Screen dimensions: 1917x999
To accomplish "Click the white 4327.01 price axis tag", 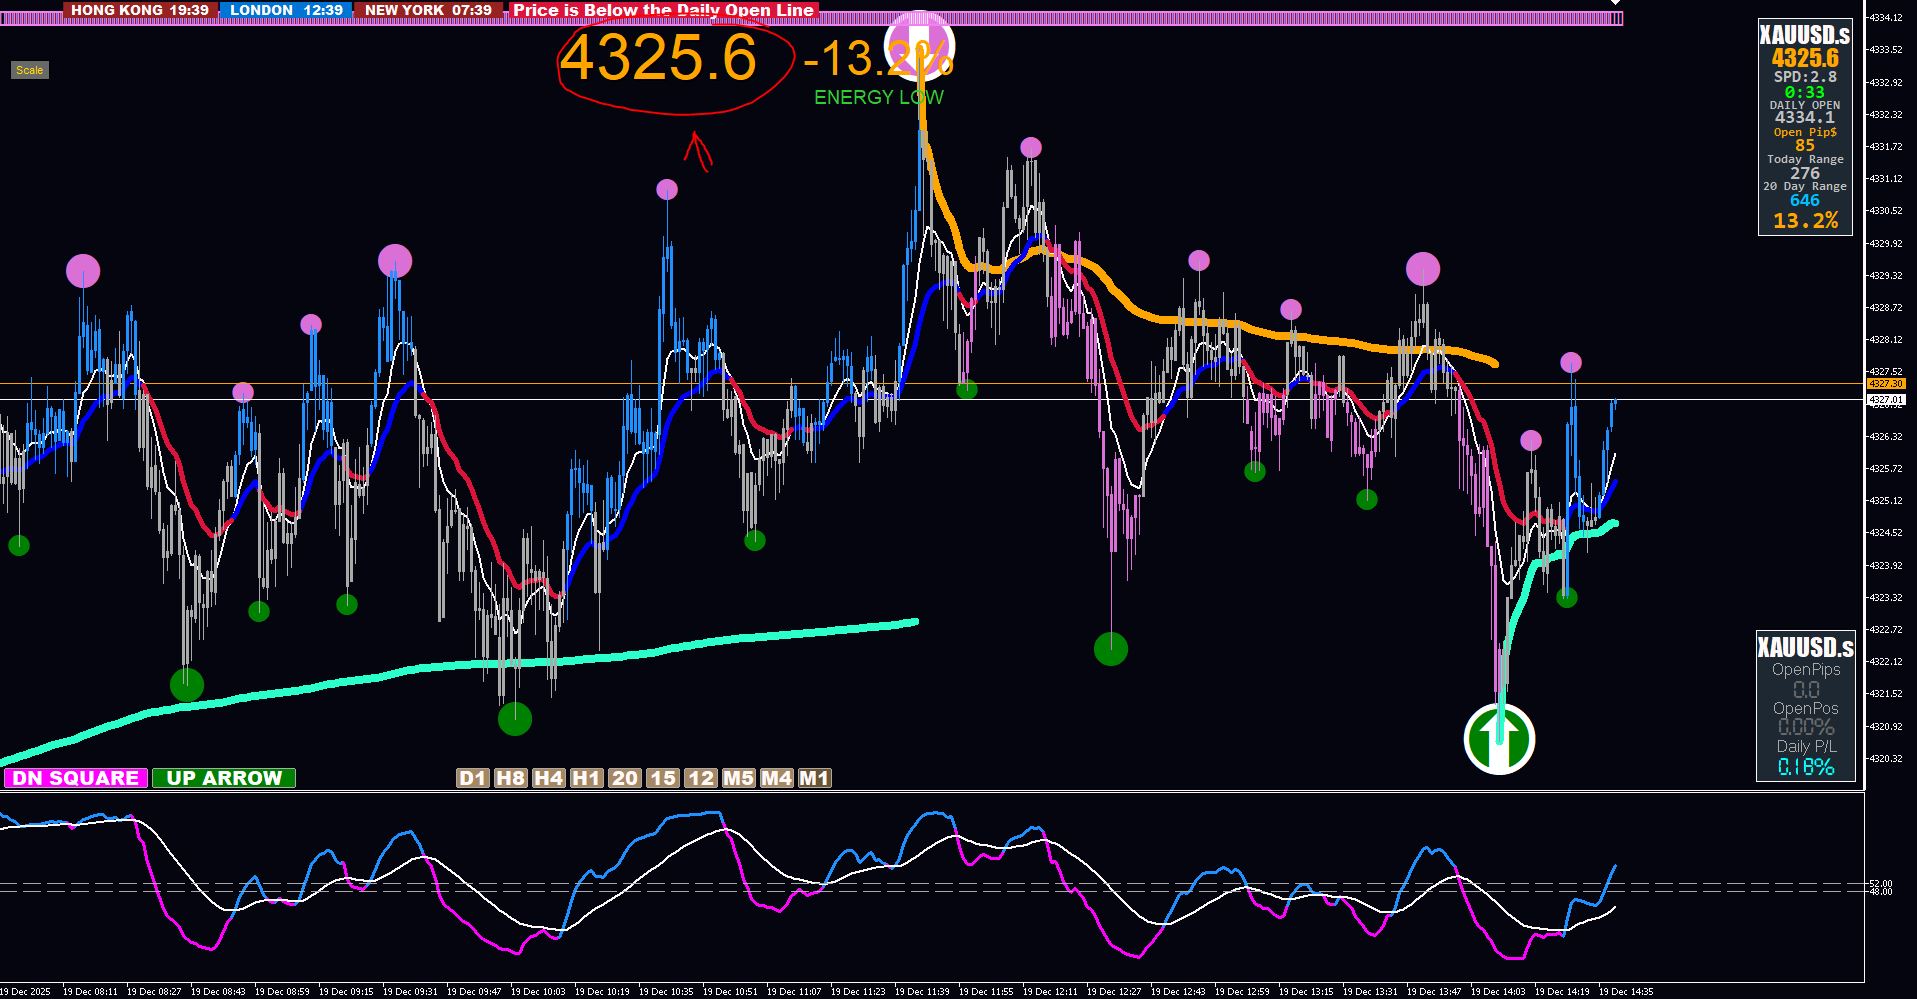I will point(1886,400).
